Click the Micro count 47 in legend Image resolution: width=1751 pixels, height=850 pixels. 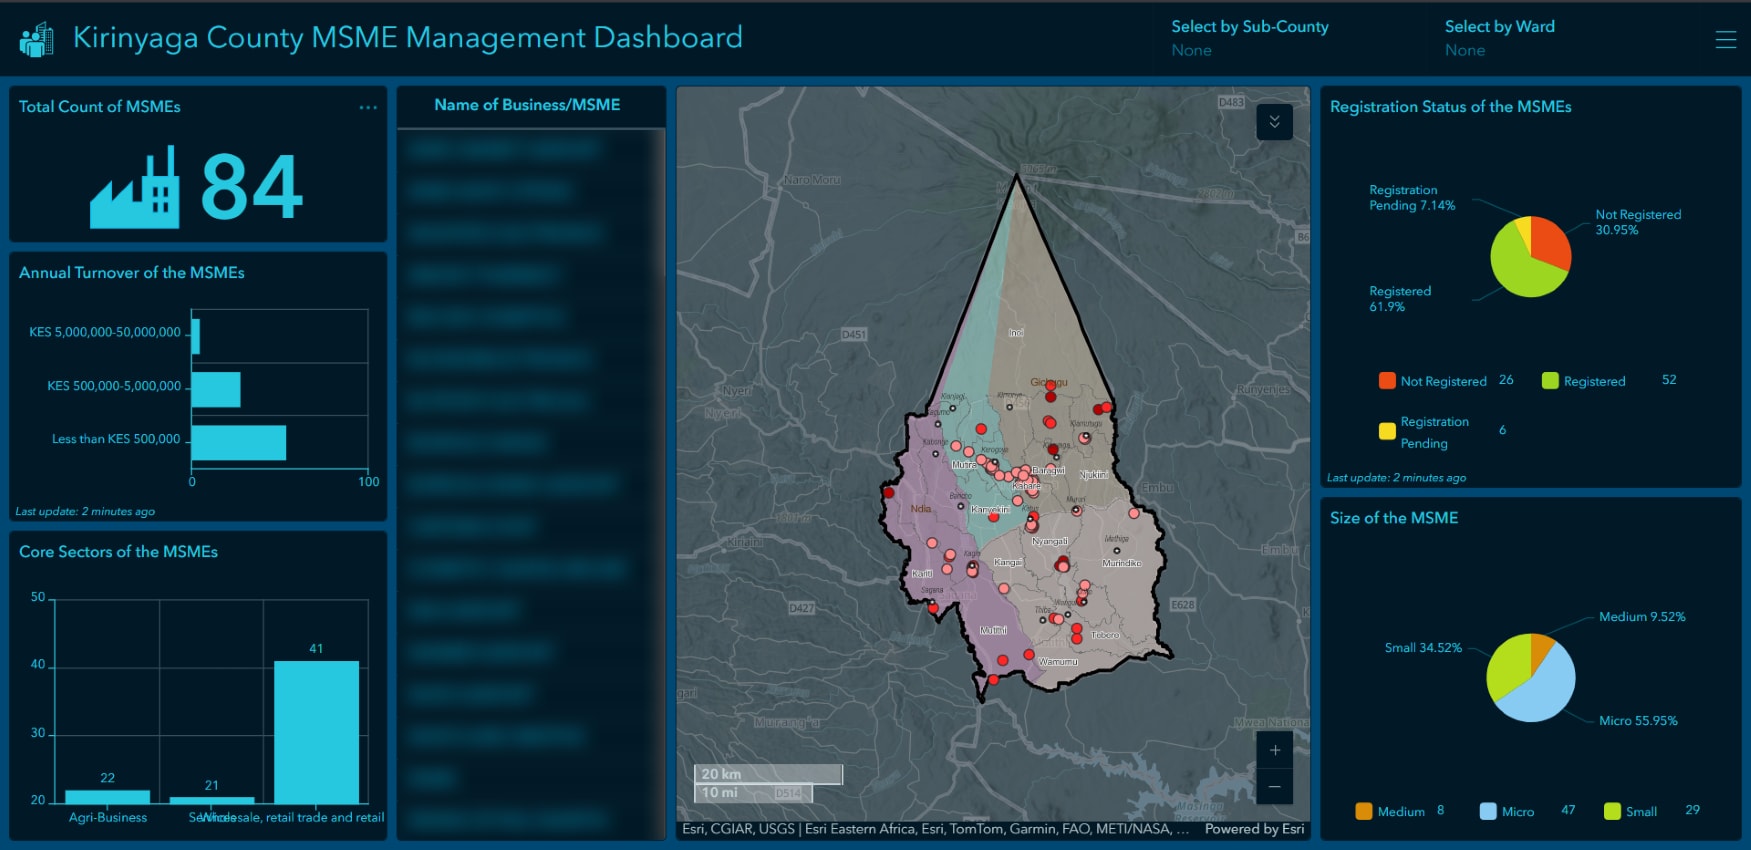pyautogui.click(x=1568, y=810)
